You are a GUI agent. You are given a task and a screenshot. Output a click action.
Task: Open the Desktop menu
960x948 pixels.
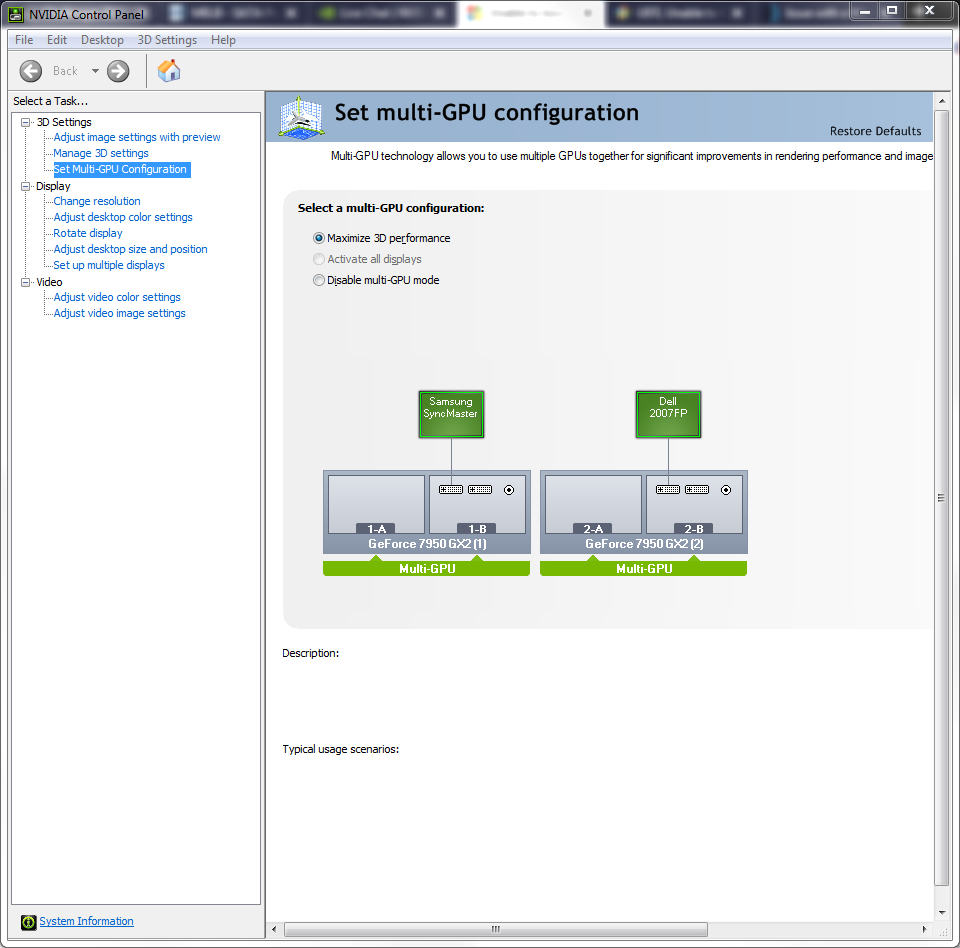[x=102, y=40]
